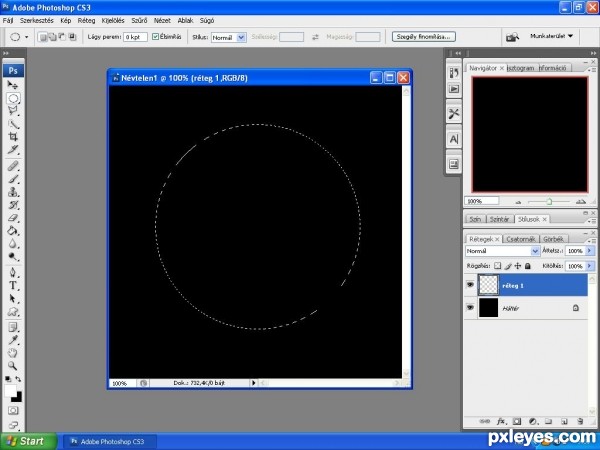
Task: Toggle Quick Mask mode
Action: pos(13,411)
